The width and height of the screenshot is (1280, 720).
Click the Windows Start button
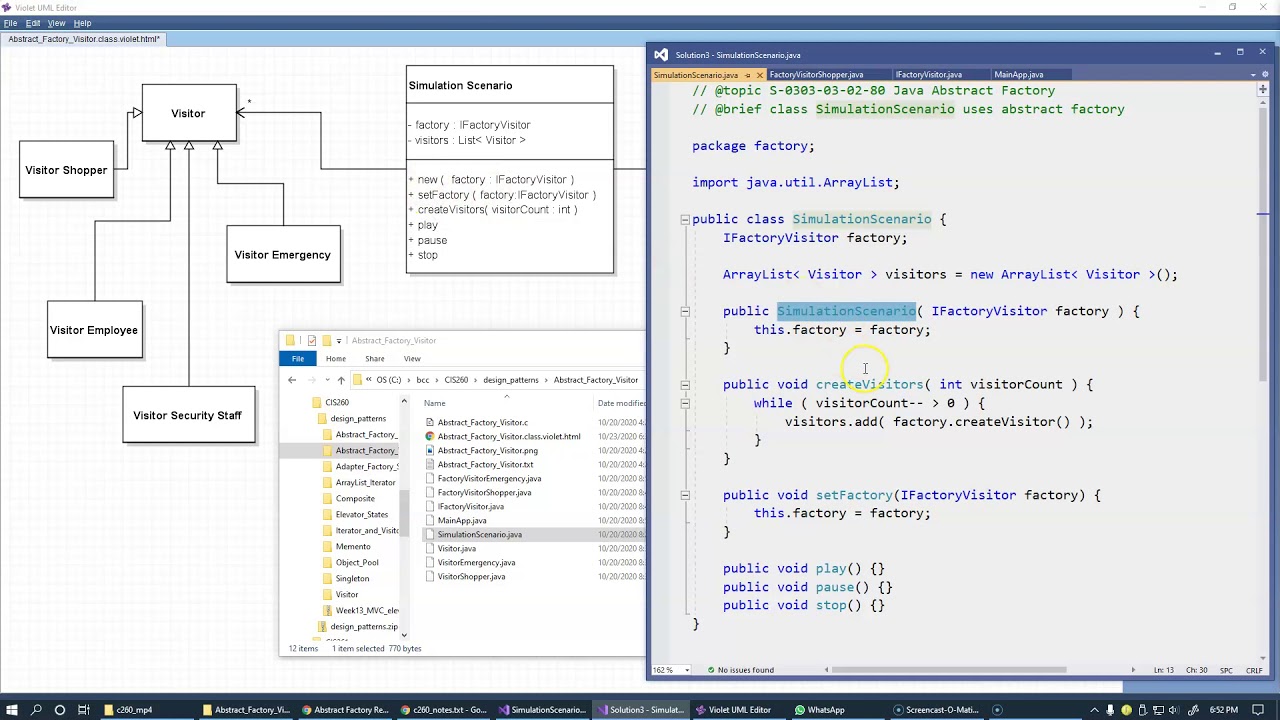pos(11,710)
